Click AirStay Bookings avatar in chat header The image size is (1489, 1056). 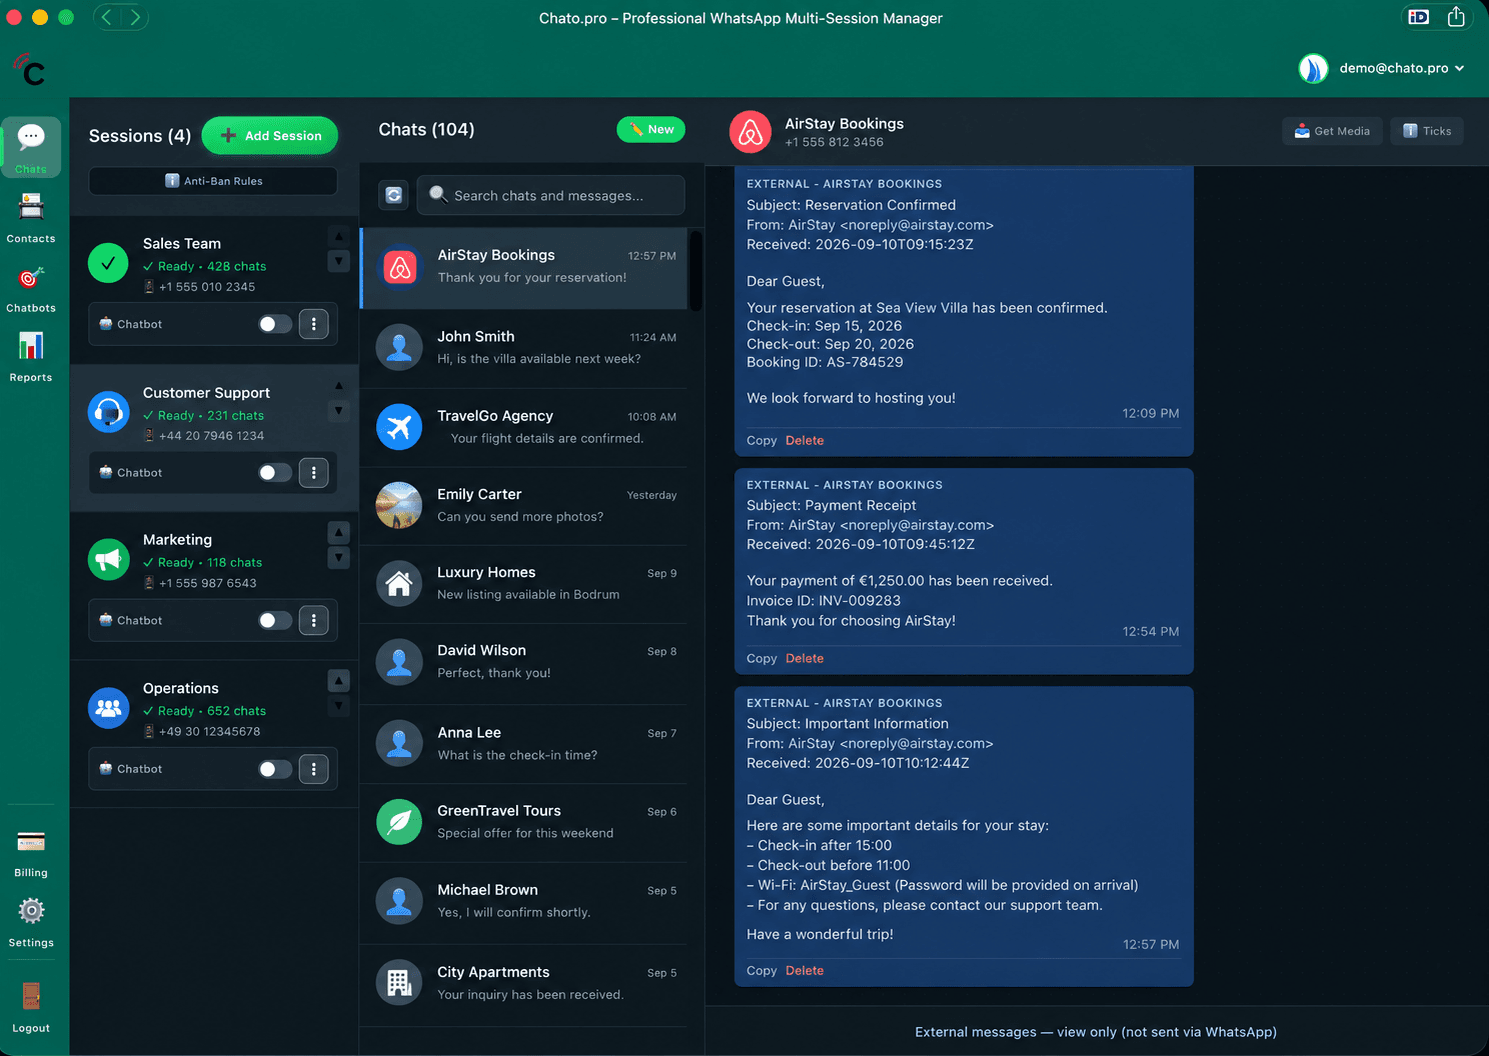[750, 132]
